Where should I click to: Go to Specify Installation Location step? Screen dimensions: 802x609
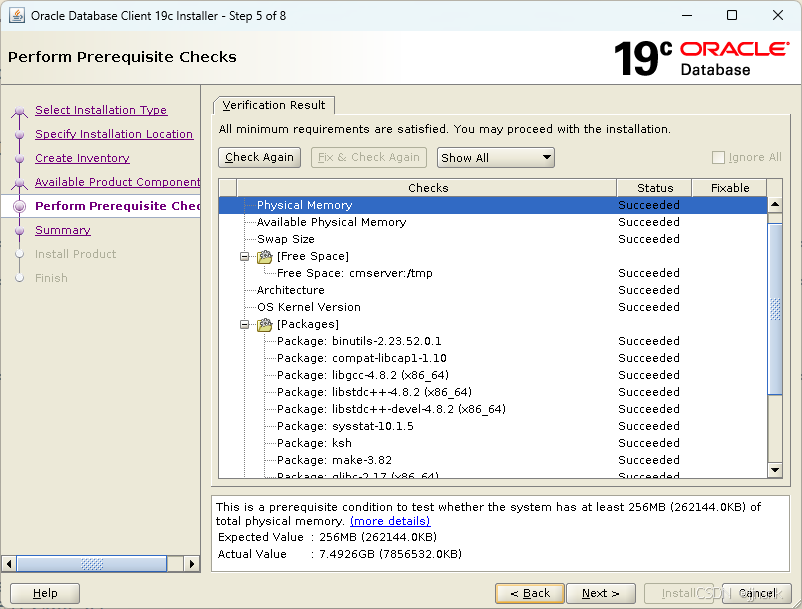[x=114, y=134]
